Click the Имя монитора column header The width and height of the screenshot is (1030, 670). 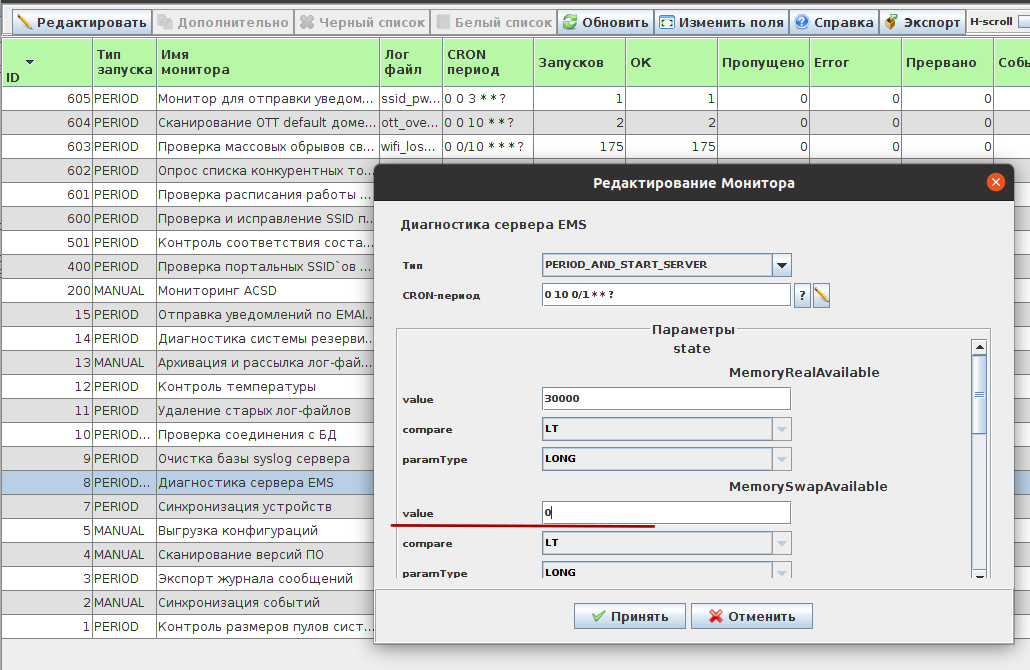266,62
